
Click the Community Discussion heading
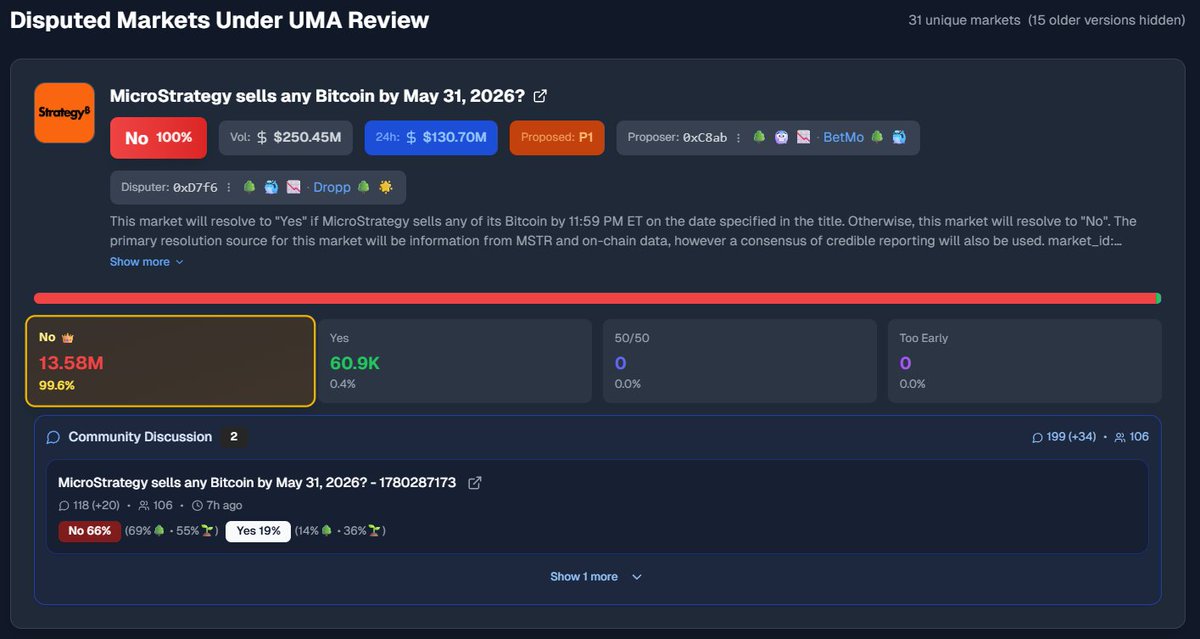[140, 437]
